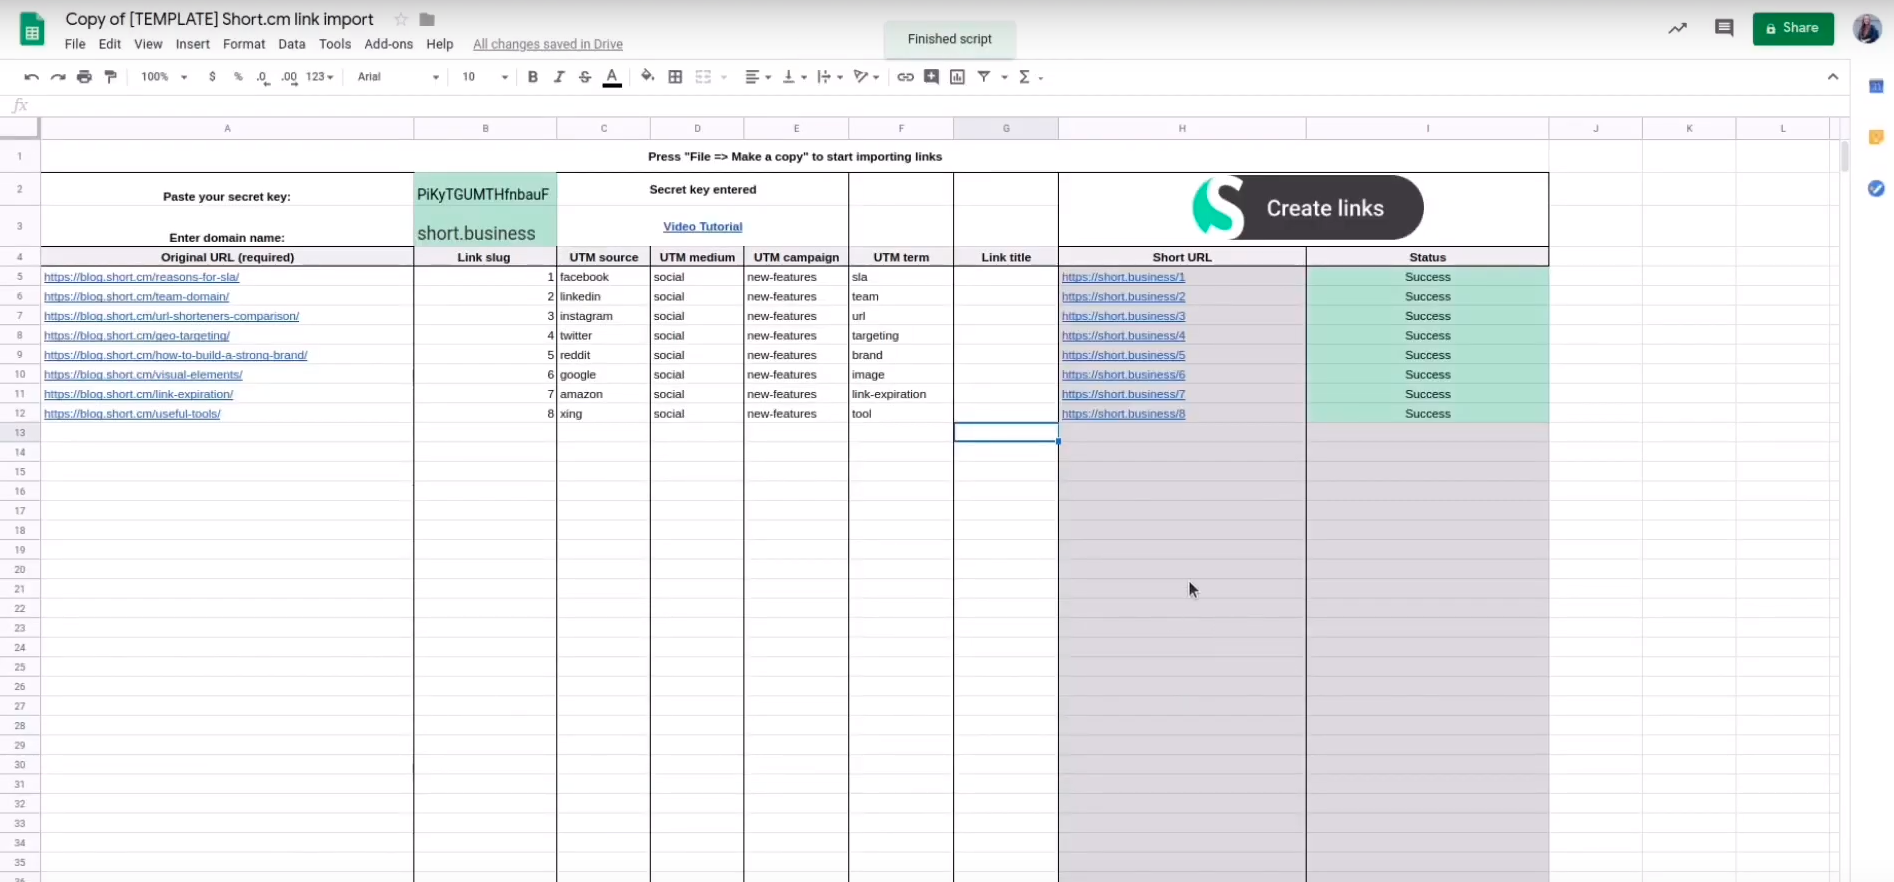Insert a link from the toolbar
The width and height of the screenshot is (1894, 882).
[905, 77]
